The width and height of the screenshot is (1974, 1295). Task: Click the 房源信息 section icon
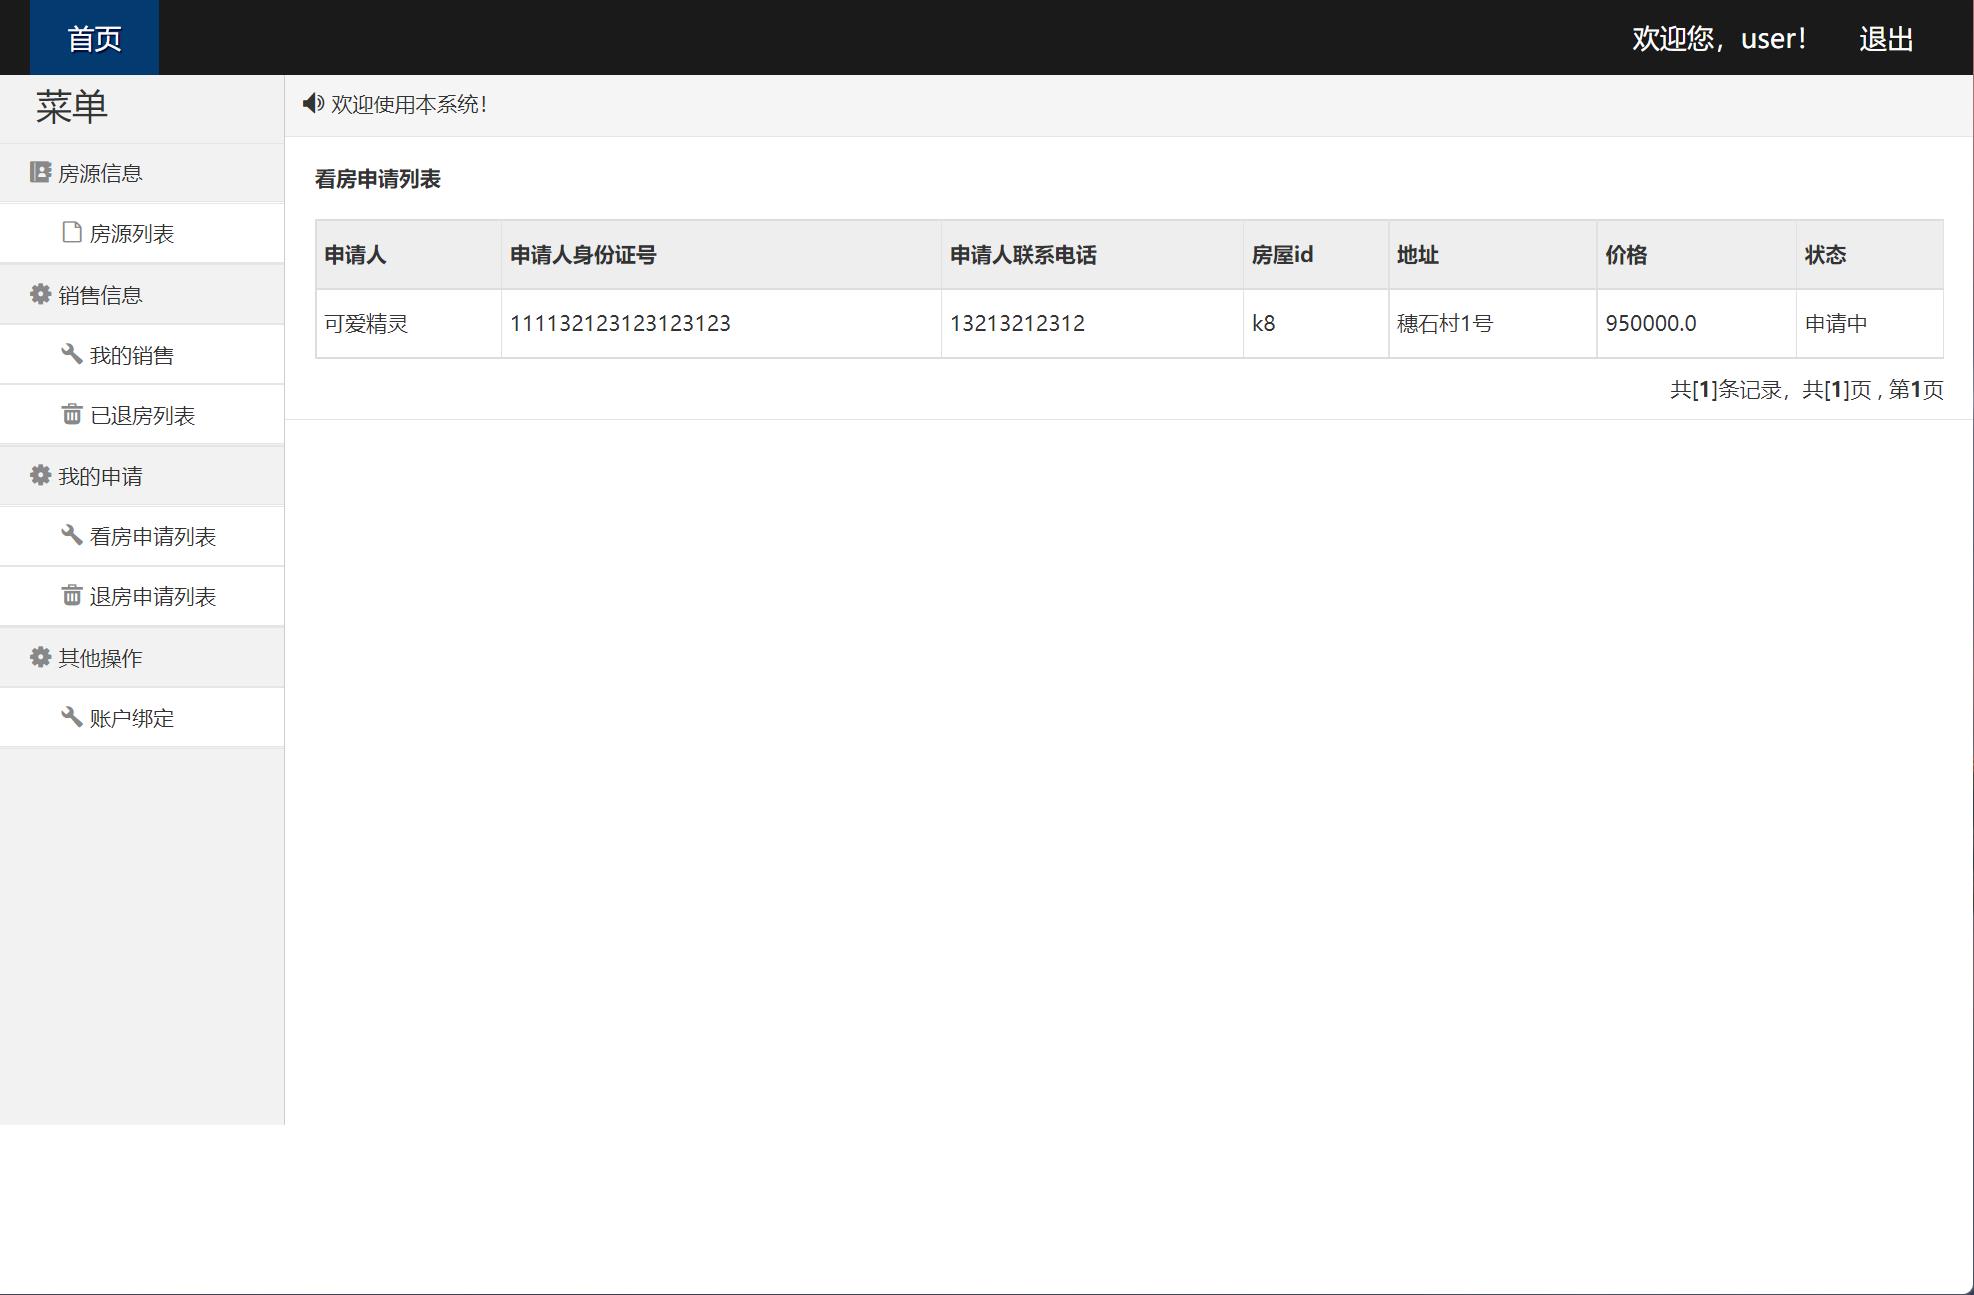pyautogui.click(x=40, y=173)
